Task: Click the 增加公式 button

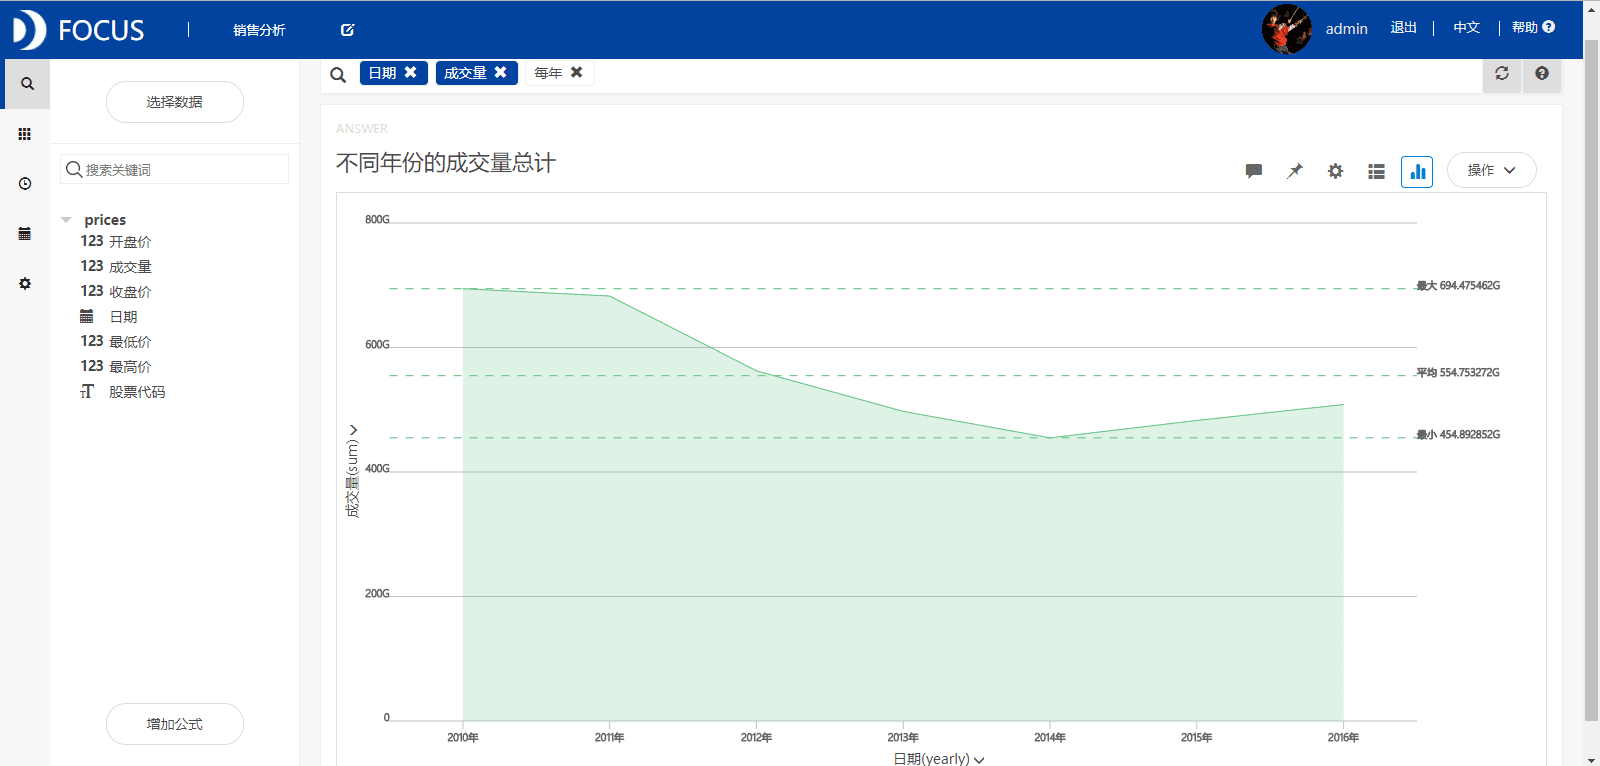Action: click(x=175, y=724)
